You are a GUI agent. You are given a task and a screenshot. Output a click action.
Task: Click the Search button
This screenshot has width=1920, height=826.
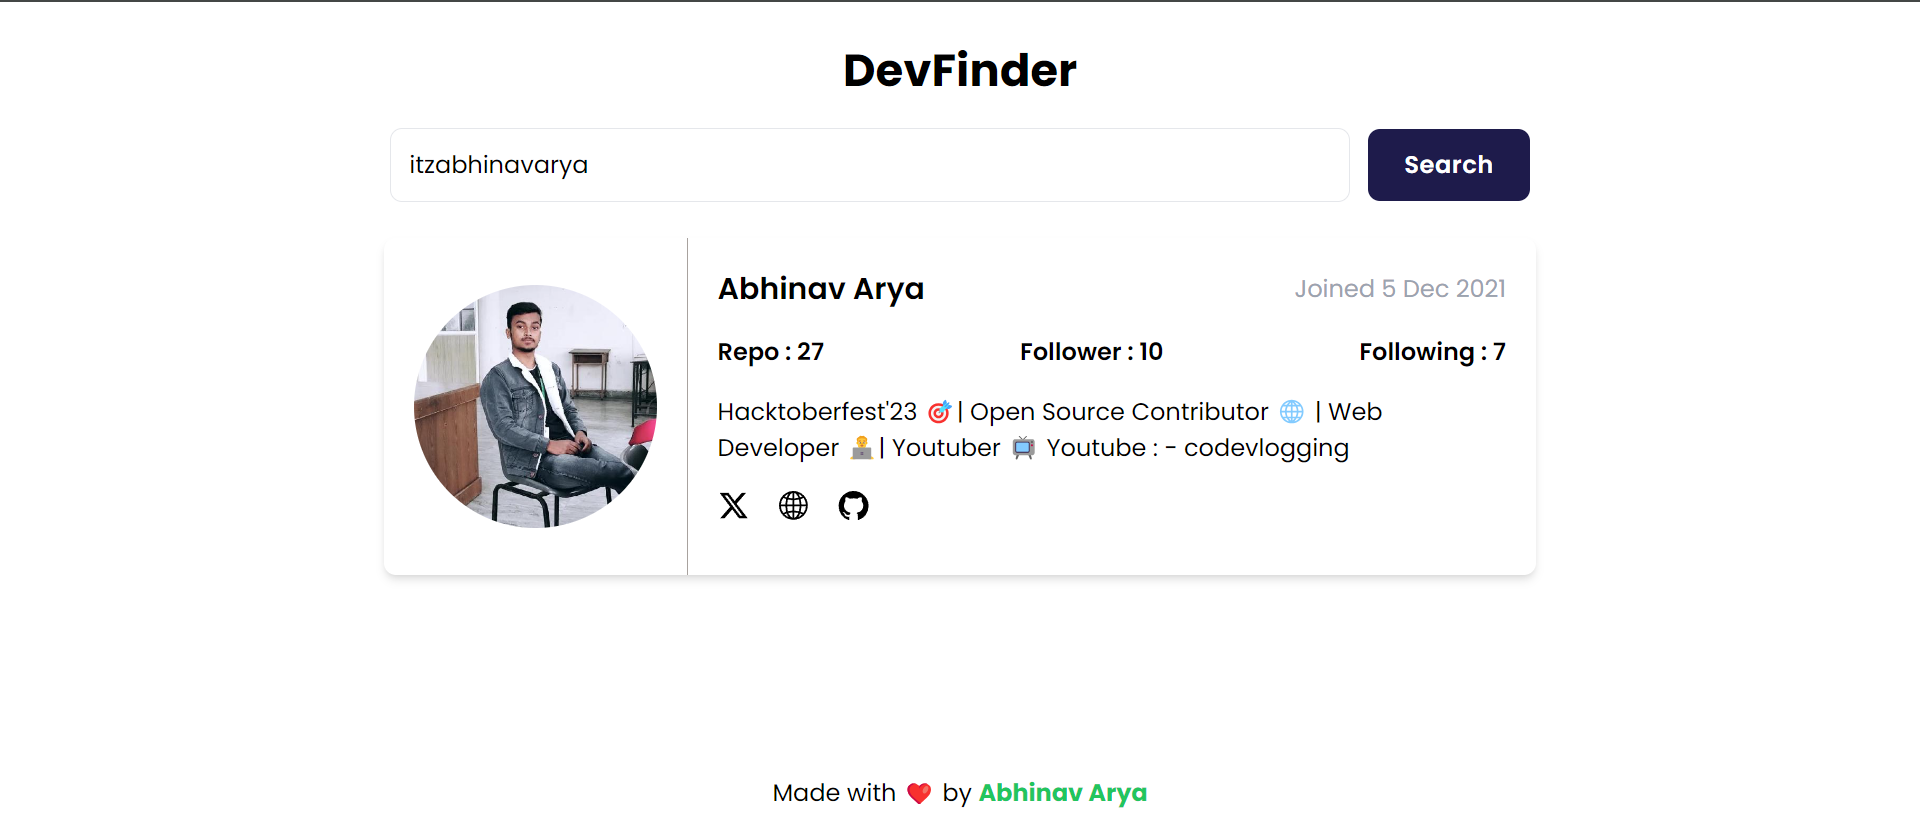1448,165
